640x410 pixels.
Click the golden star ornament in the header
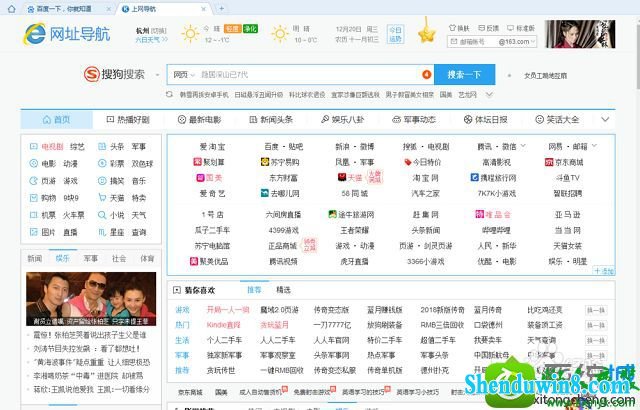[x=427, y=32]
